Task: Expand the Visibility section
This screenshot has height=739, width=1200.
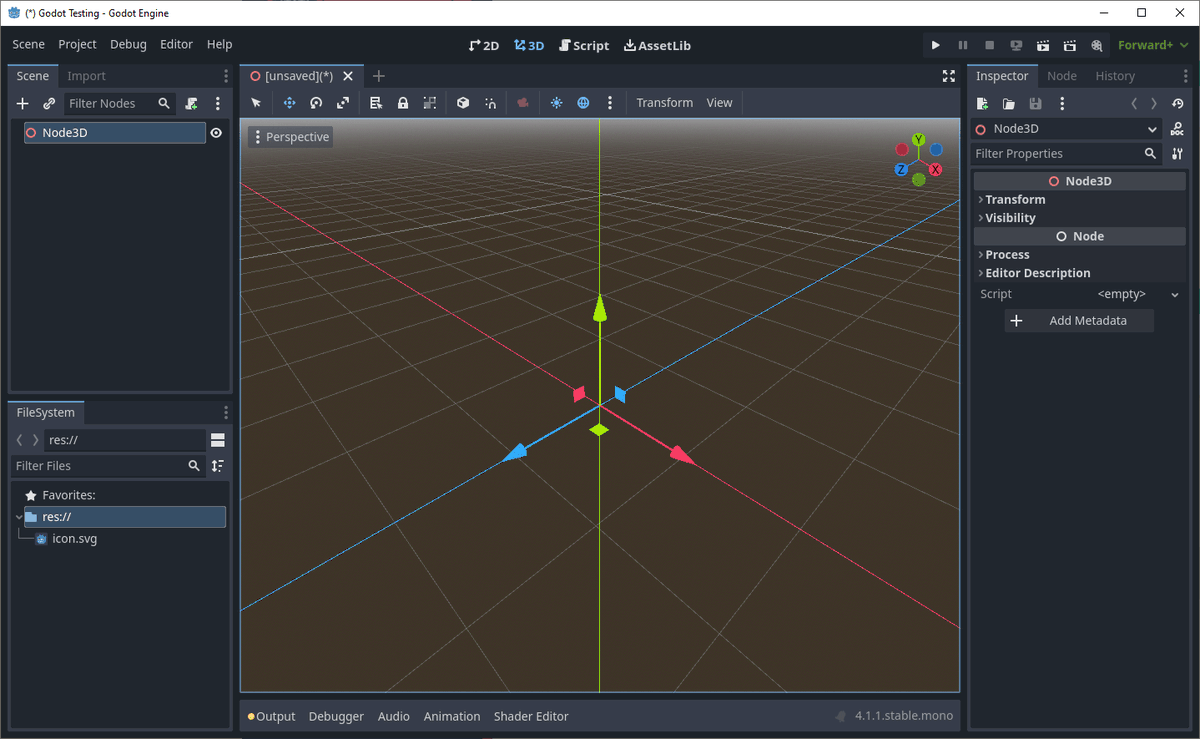Action: coord(1079,218)
